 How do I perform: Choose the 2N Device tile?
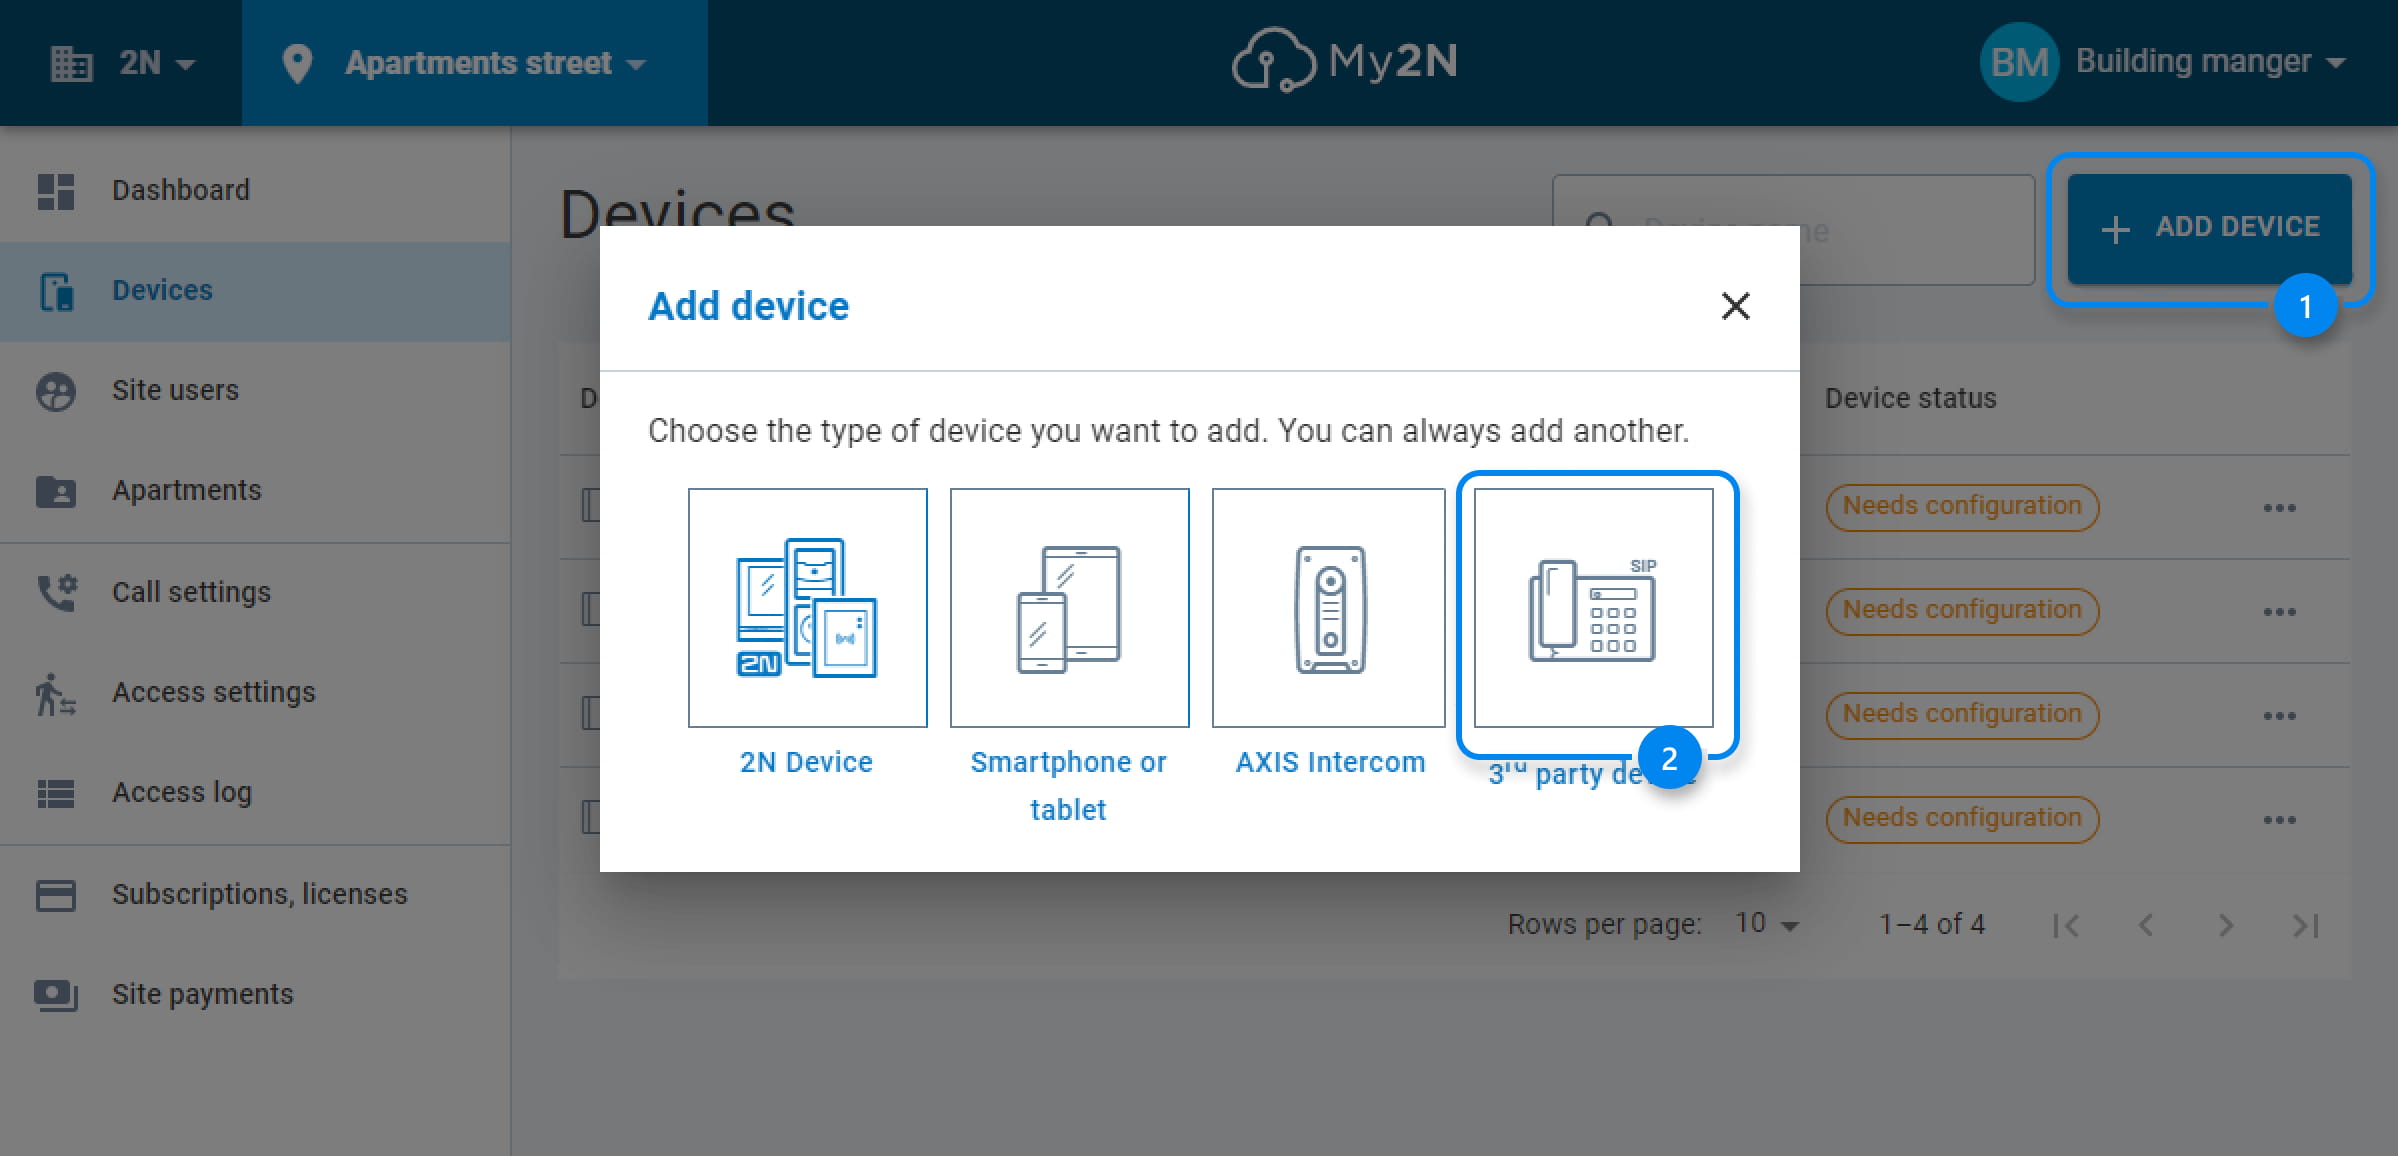808,608
